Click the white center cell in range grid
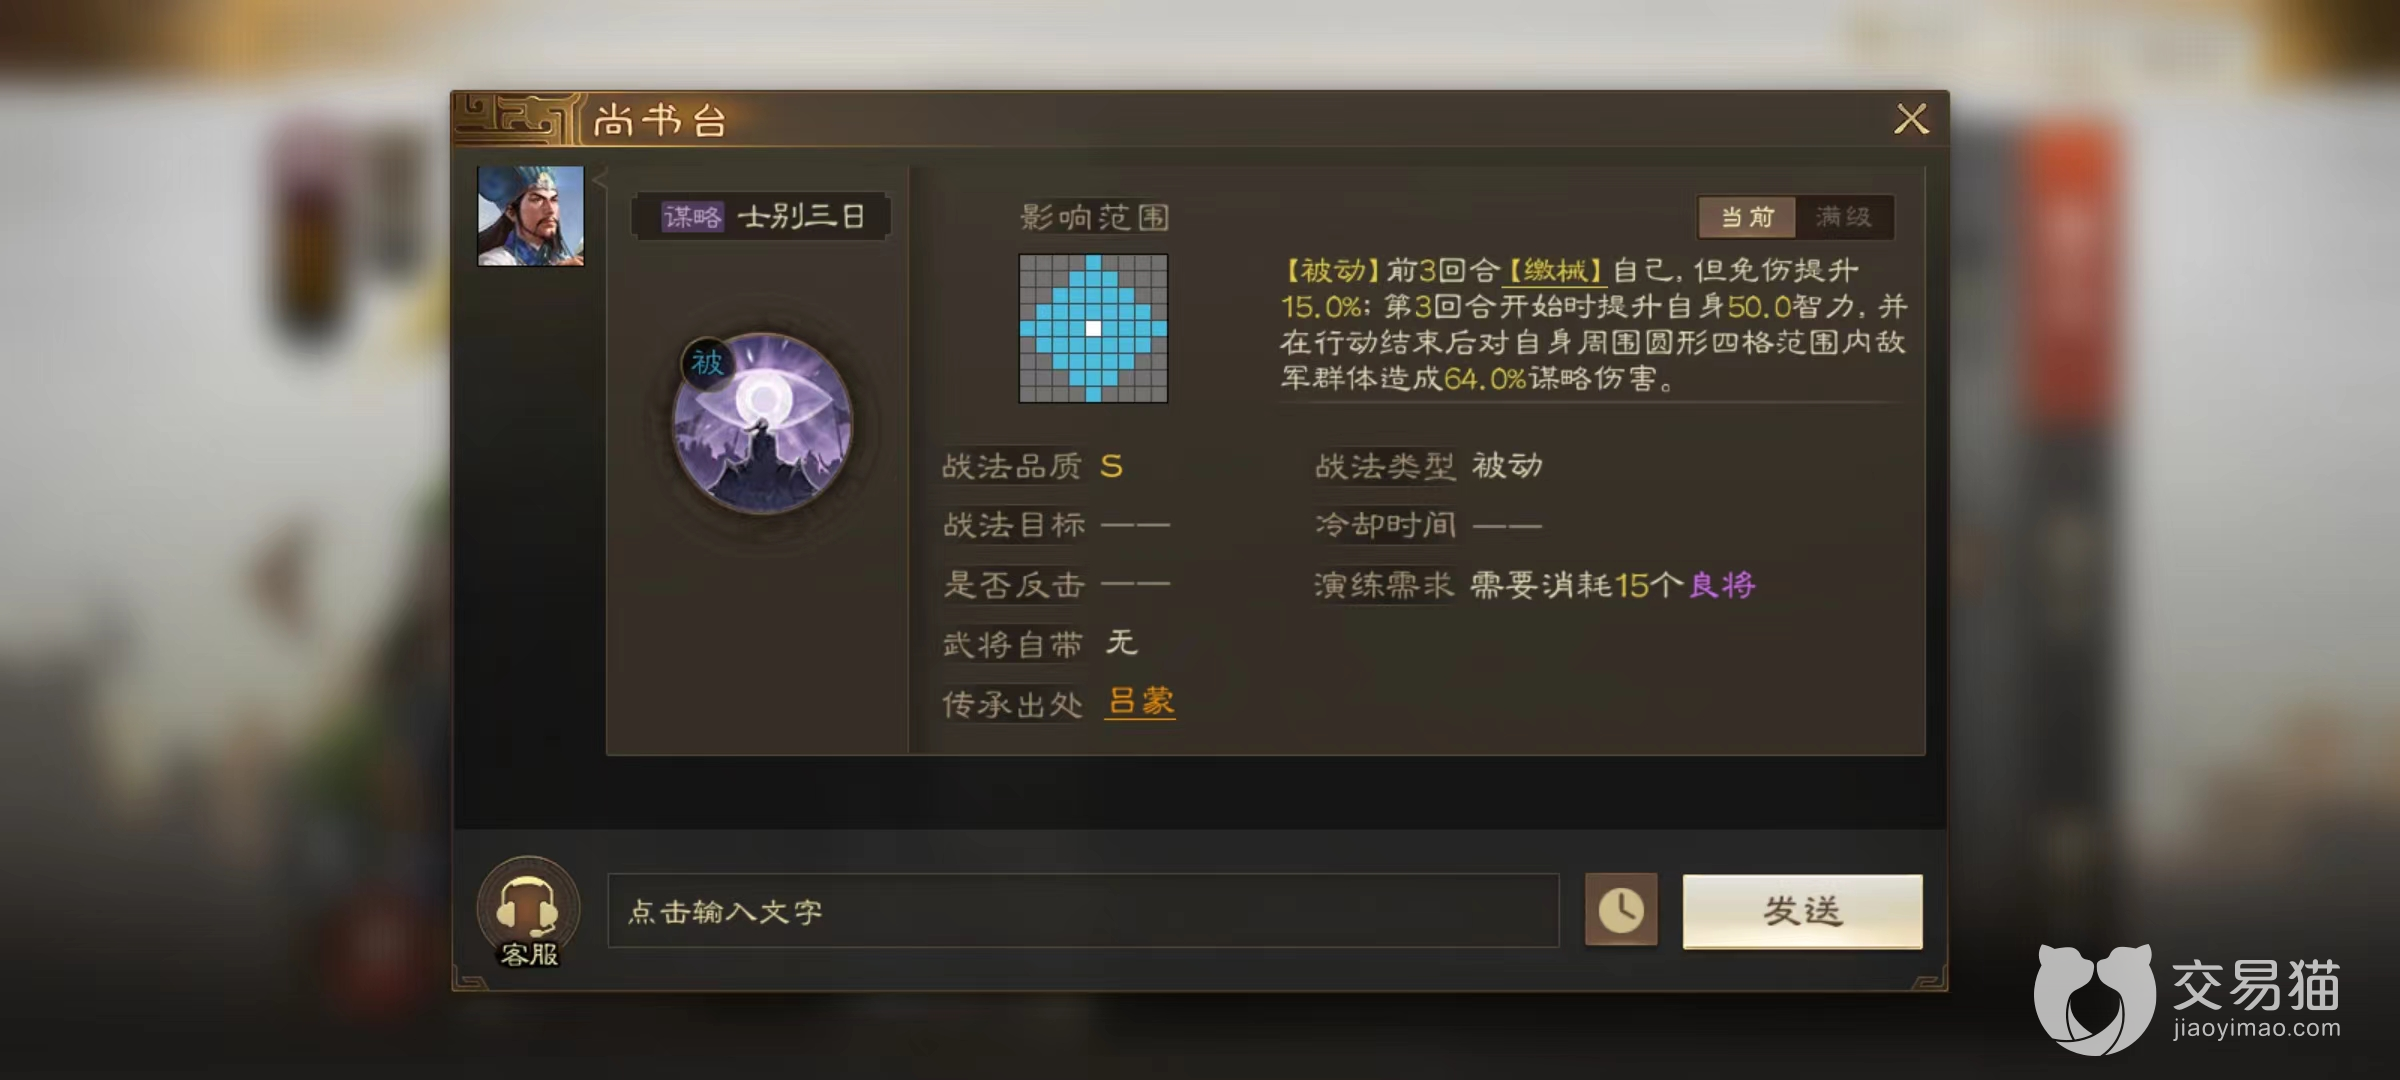This screenshot has height=1080, width=2400. pos(1093,328)
